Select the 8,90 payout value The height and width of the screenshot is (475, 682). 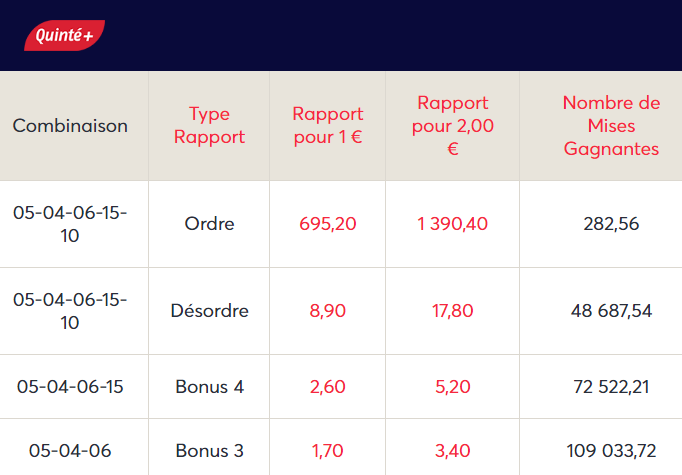pos(328,311)
